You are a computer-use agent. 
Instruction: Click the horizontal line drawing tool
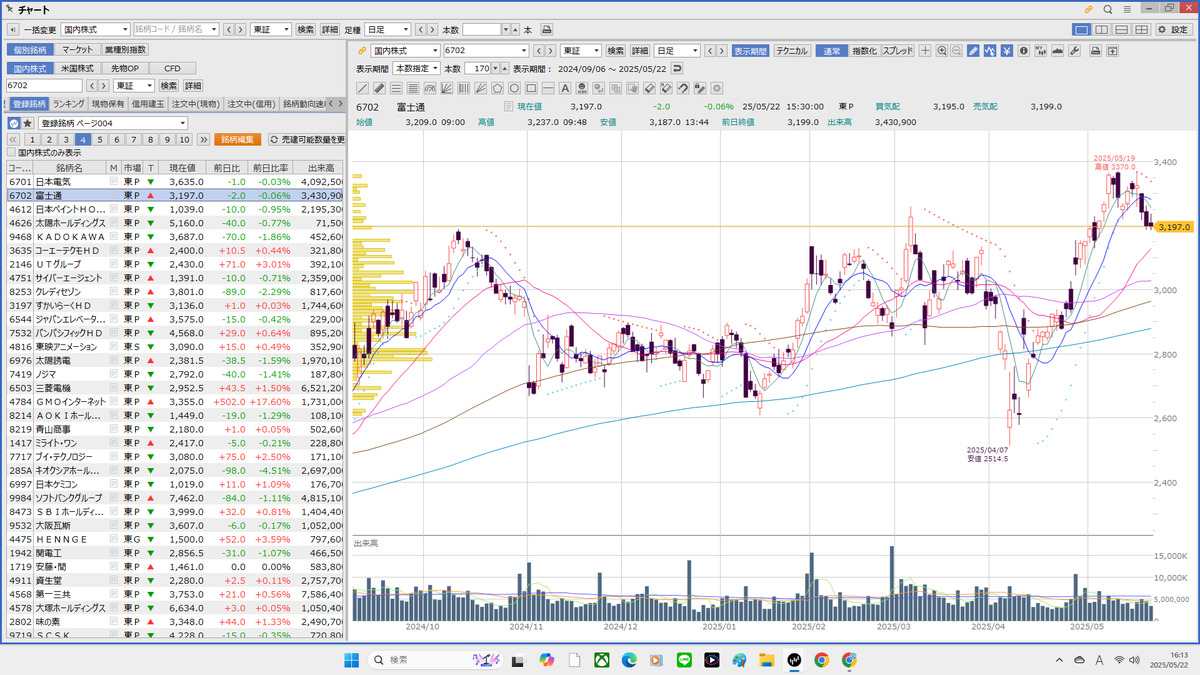(548, 87)
